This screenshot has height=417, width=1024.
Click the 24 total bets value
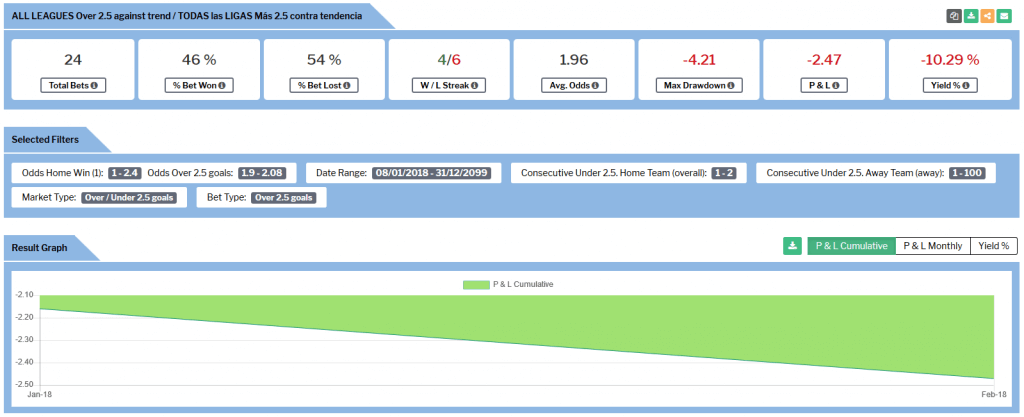[x=73, y=60]
